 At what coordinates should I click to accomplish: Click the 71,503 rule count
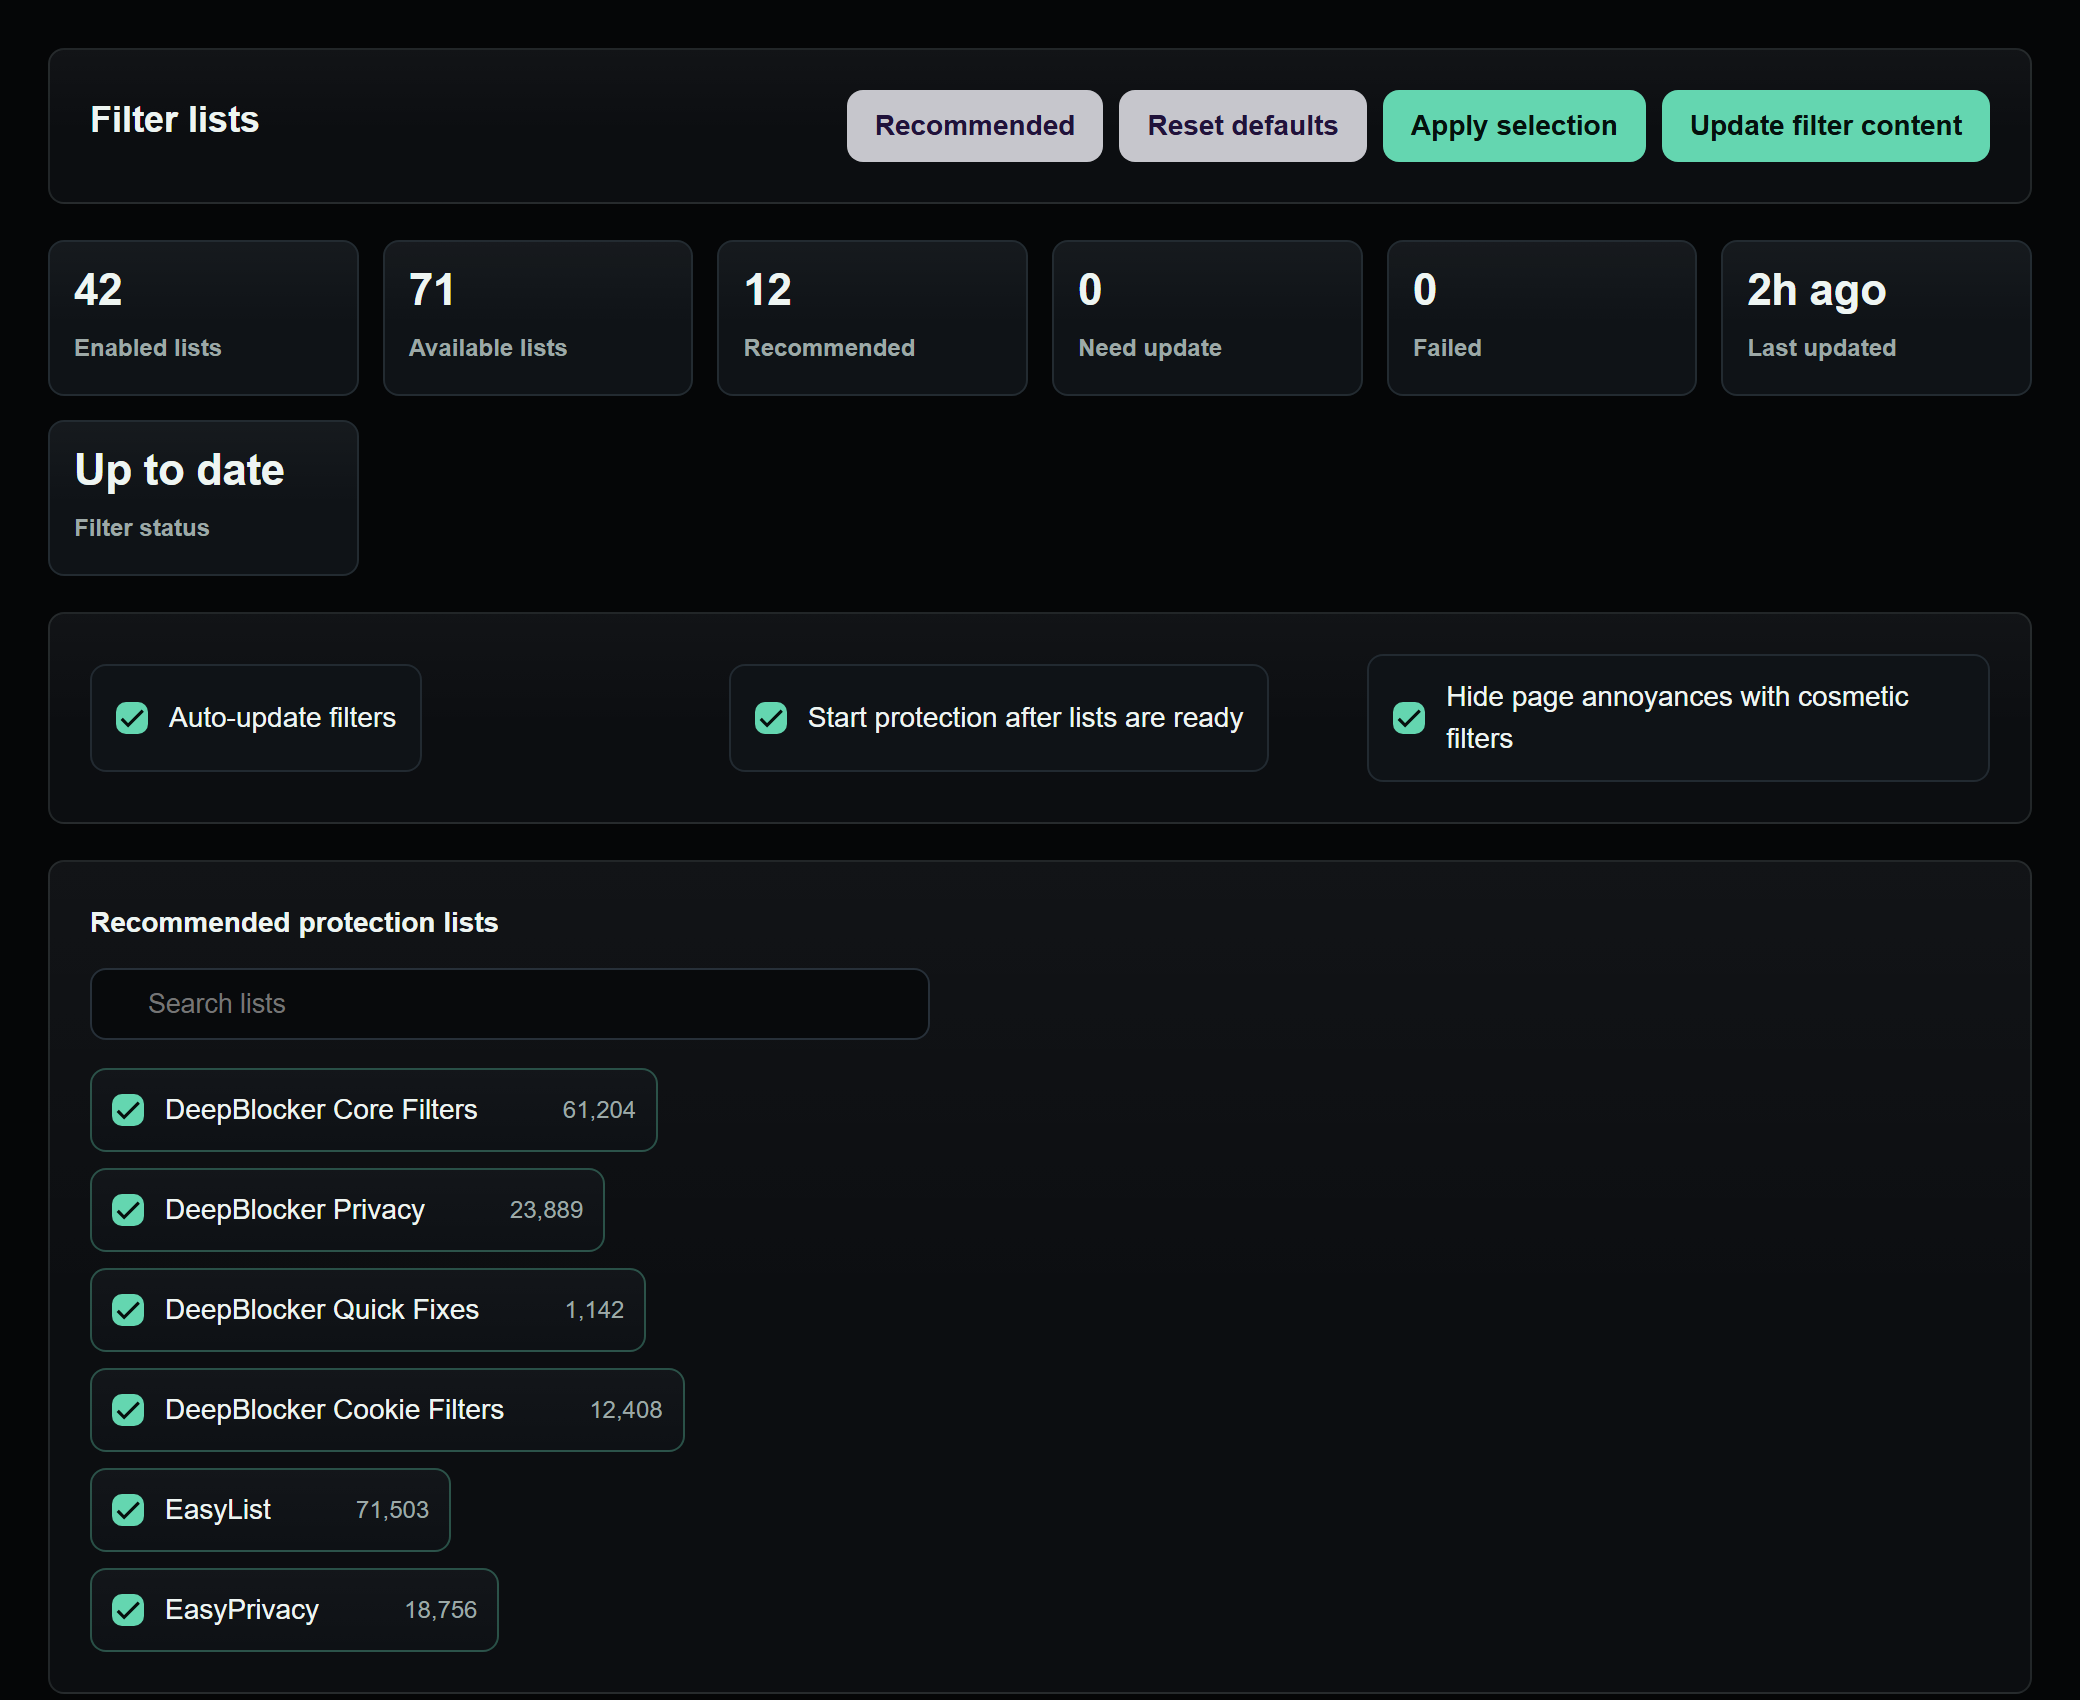[x=392, y=1510]
